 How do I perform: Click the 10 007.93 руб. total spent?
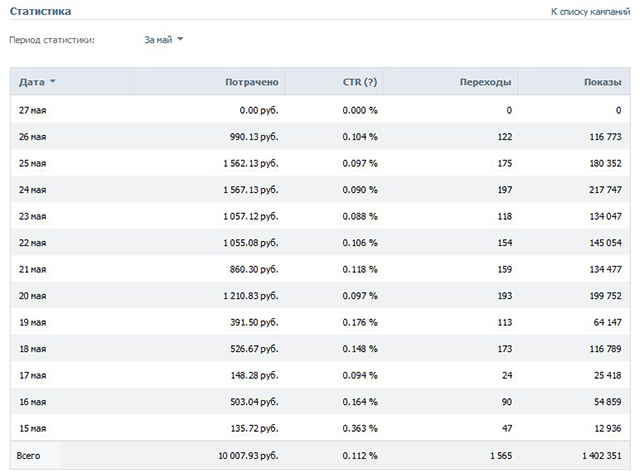point(248,456)
